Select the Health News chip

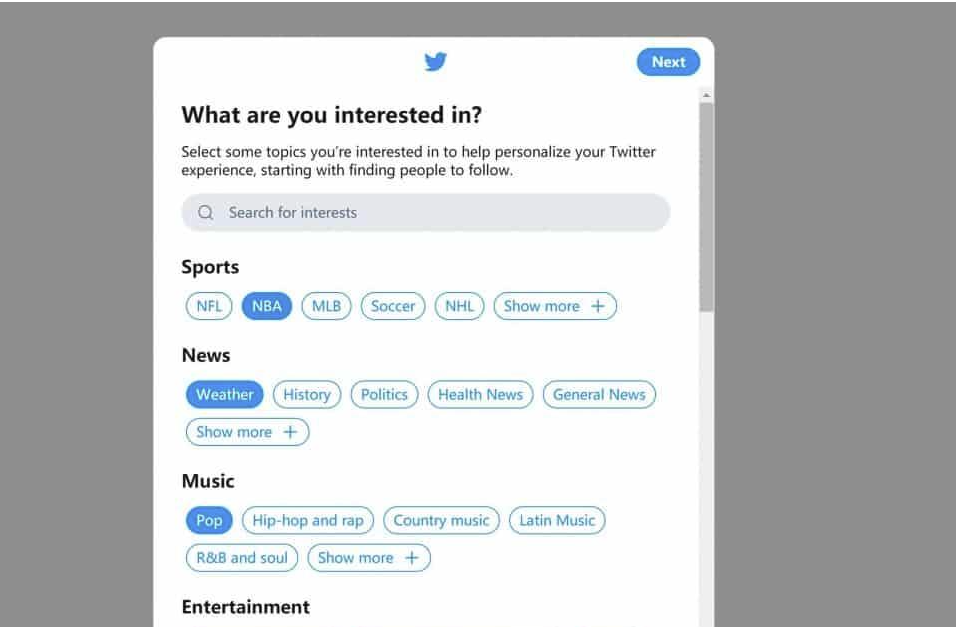pyautogui.click(x=480, y=394)
